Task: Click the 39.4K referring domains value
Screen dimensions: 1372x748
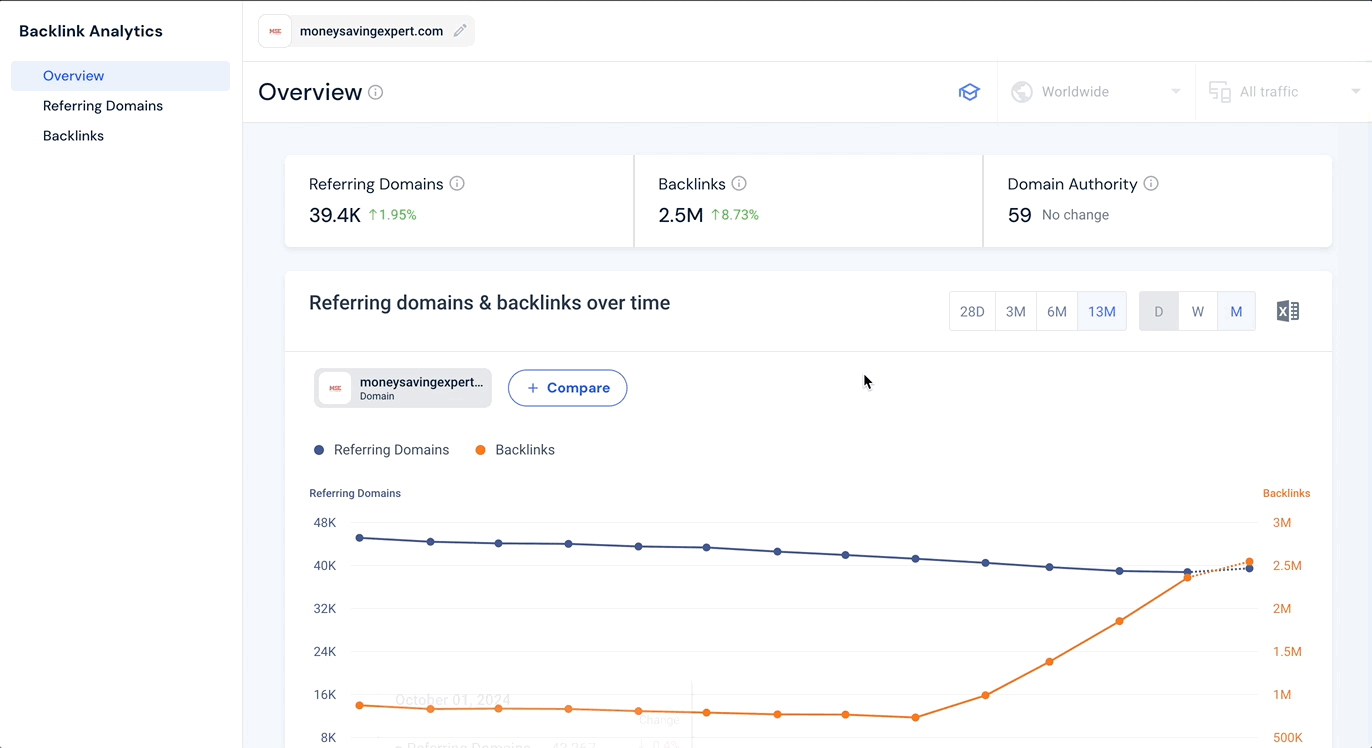Action: click(335, 215)
